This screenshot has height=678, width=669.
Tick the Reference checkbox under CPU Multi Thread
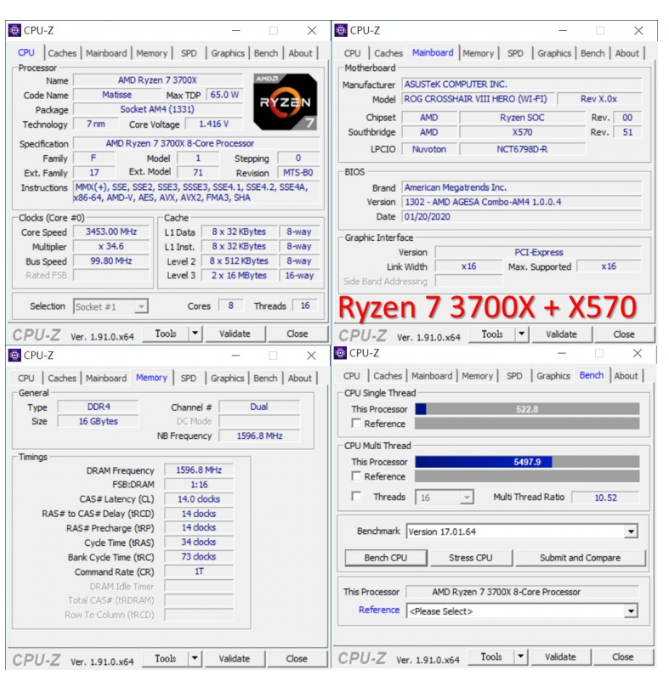(x=356, y=476)
